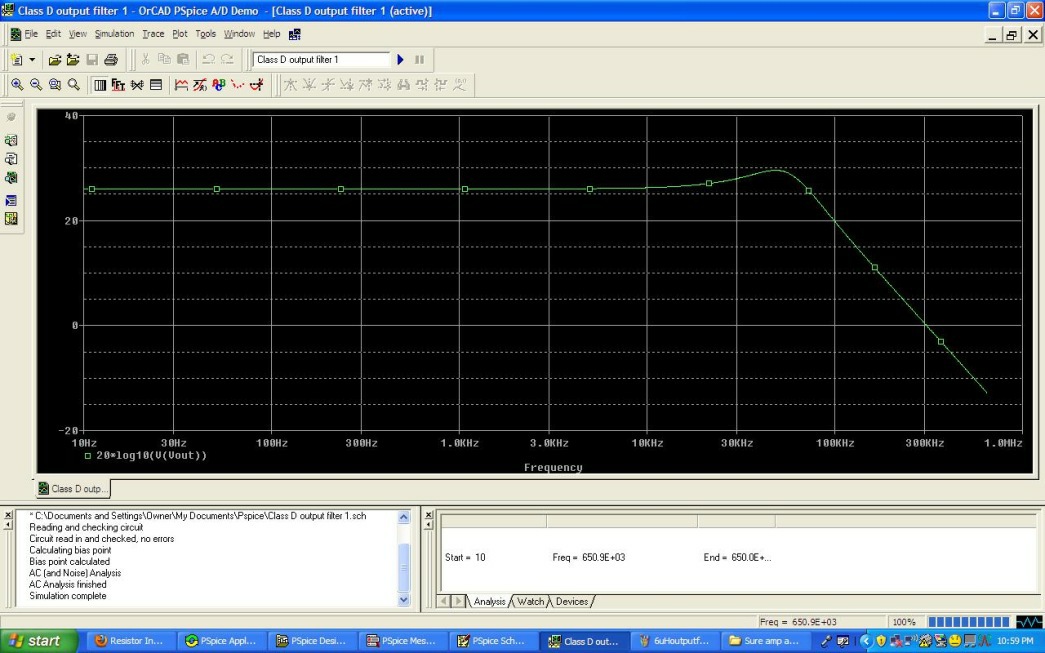Viewport: 1045px width, 653px height.
Task: Open the View menu
Action: (x=78, y=34)
